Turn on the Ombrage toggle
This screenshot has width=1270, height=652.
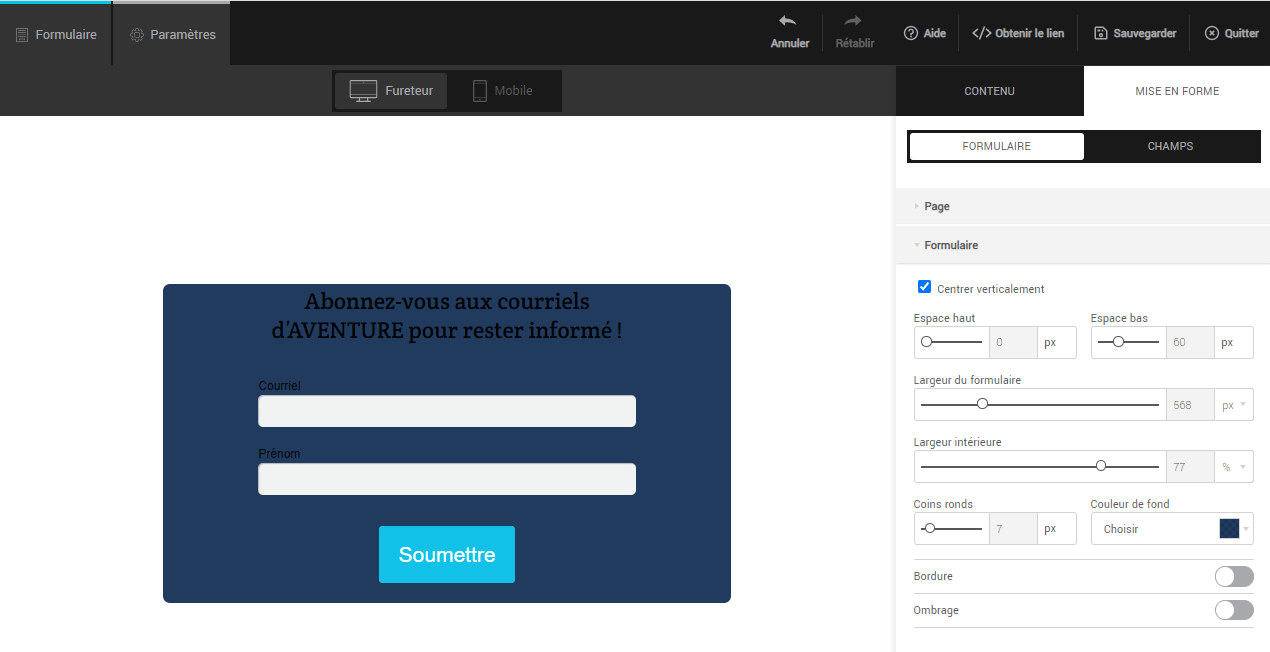tap(1233, 610)
